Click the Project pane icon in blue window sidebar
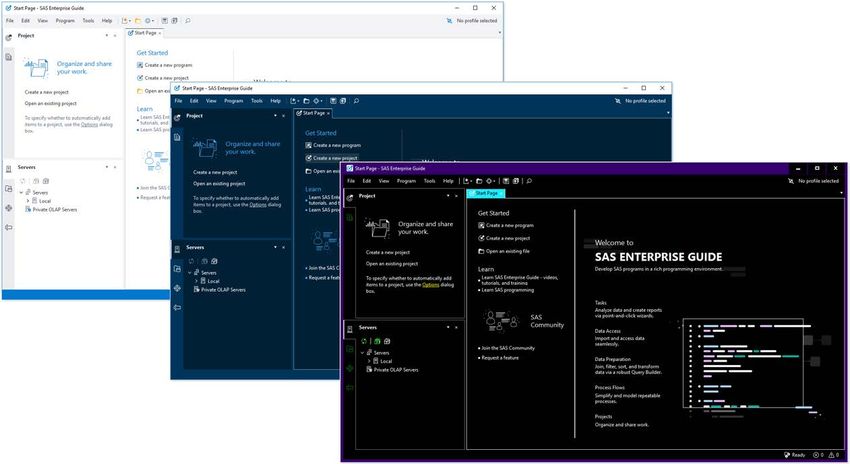The image size is (850, 464). (x=177, y=118)
